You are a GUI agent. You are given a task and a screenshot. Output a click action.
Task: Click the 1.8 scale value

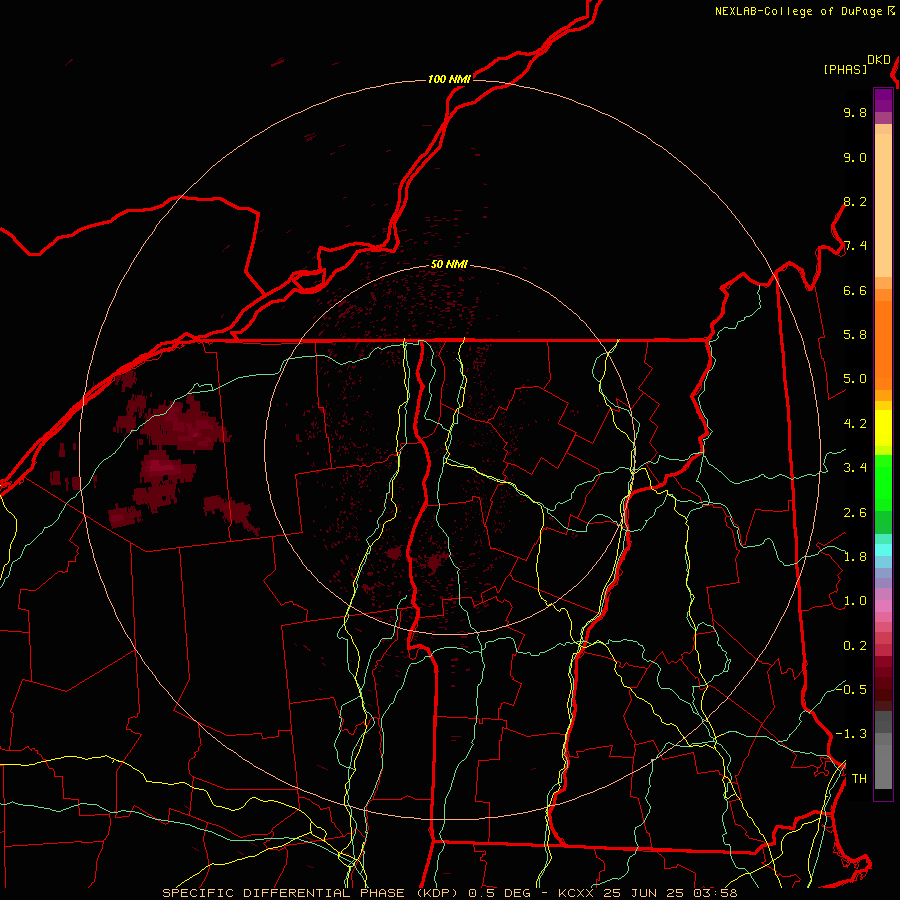(855, 557)
